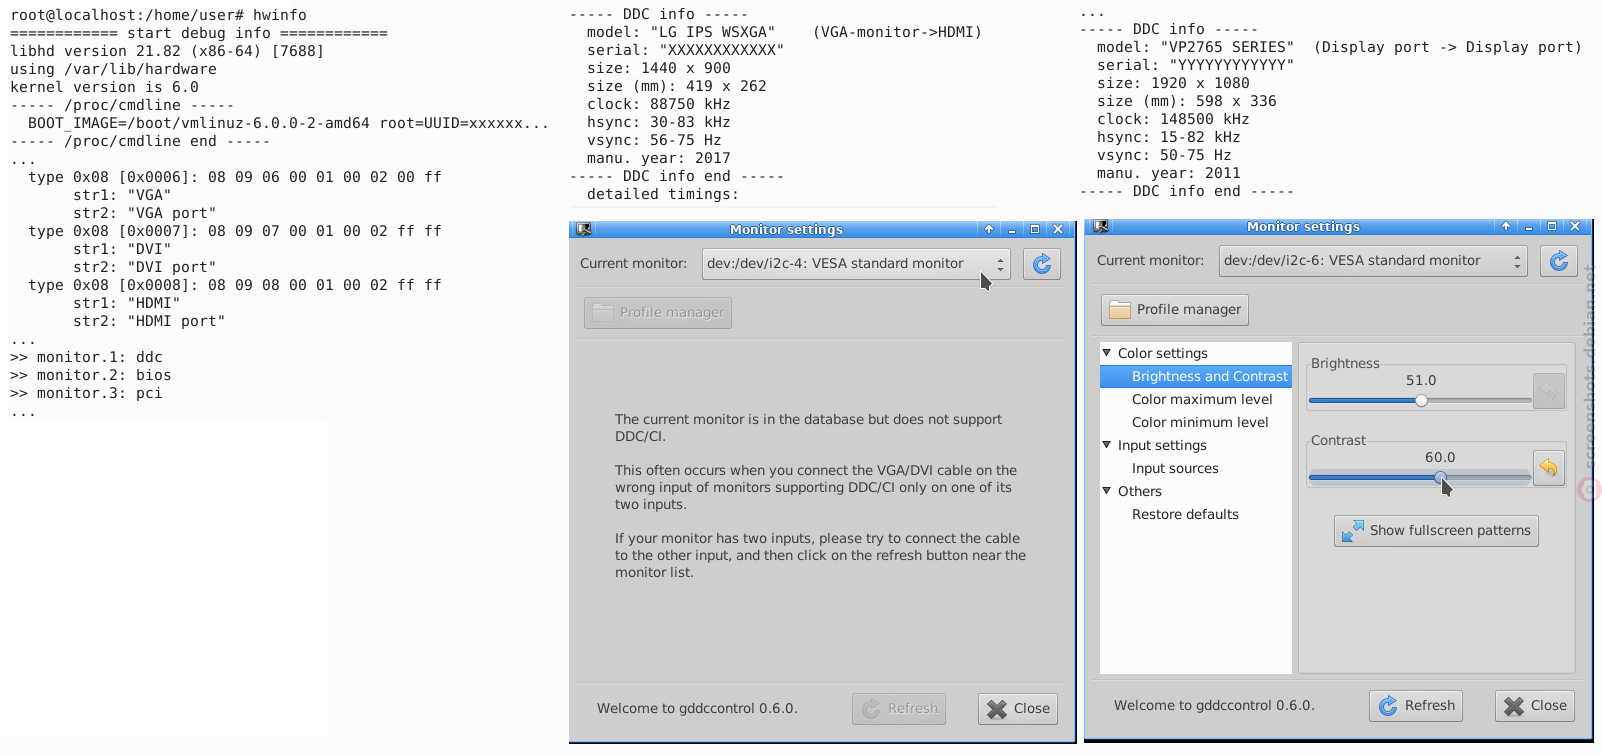Select Color minimum level item
This screenshot has height=755, width=1602.
point(1200,422)
